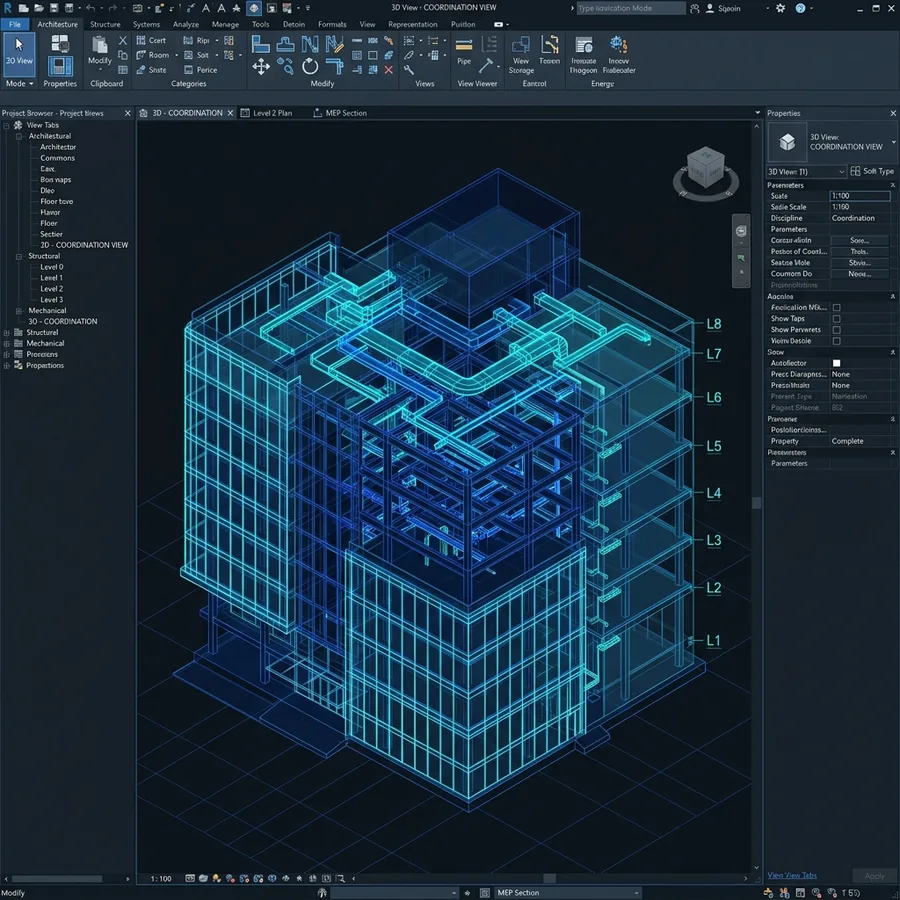The width and height of the screenshot is (900, 900).
Task: Click the 1:100 scale on the view control bar
Action: (x=161, y=879)
